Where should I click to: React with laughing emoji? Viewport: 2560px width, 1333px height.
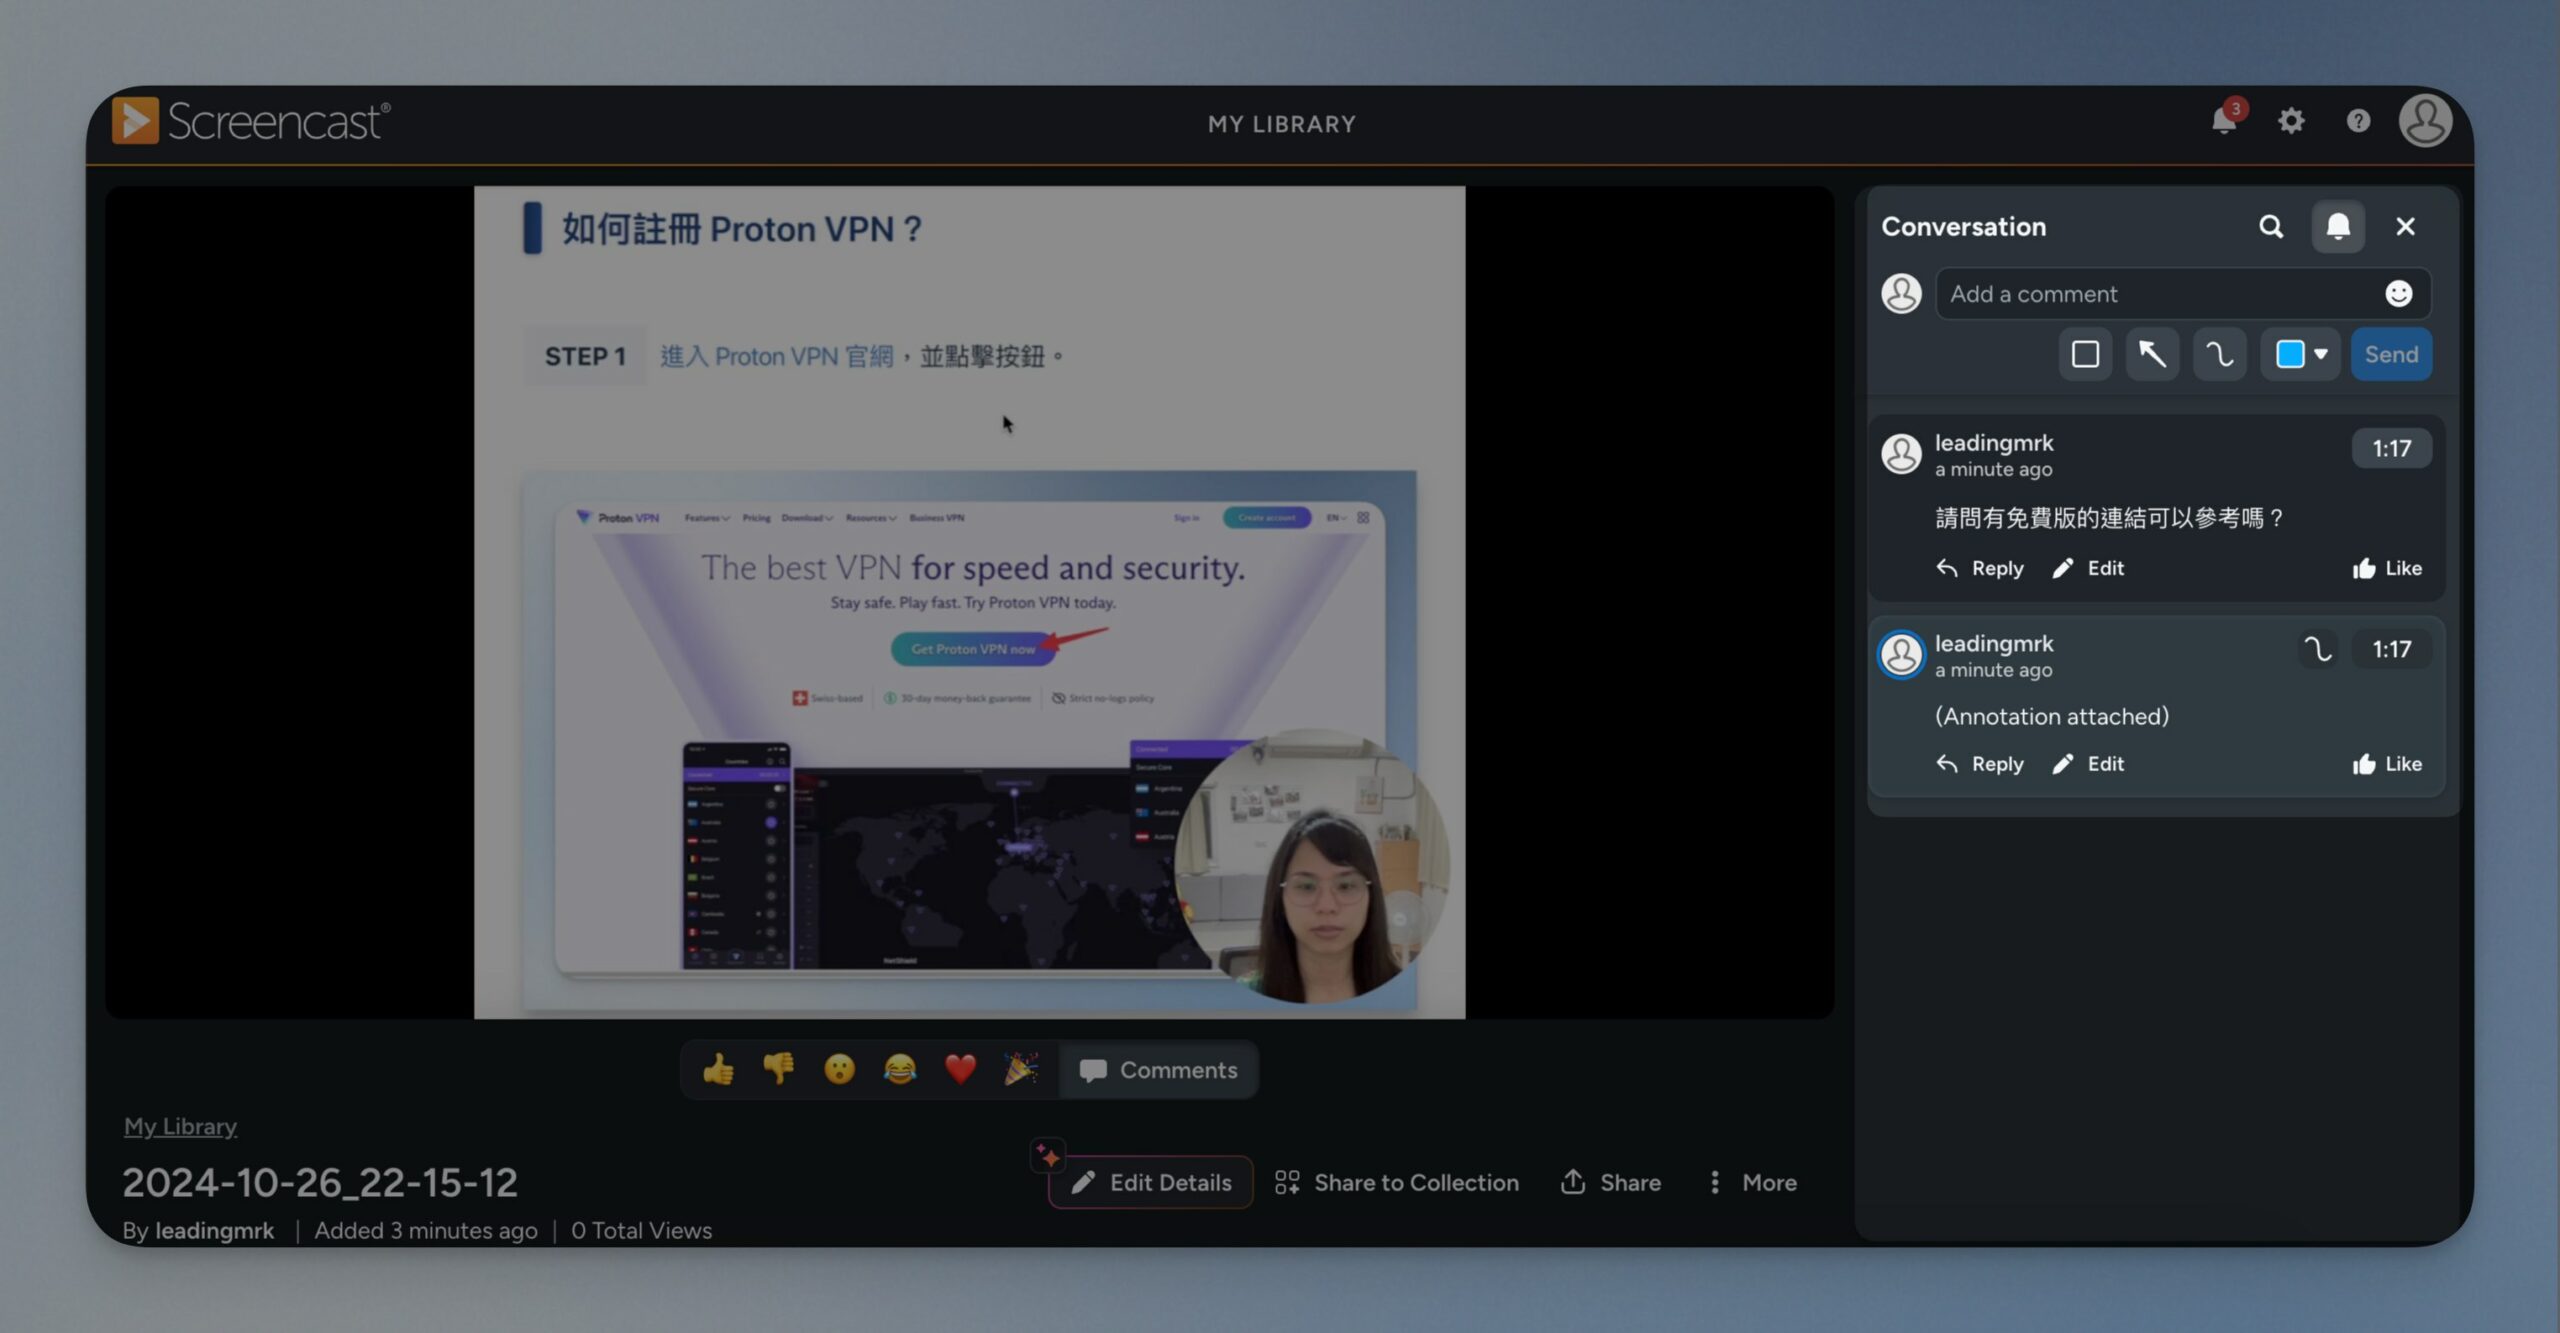899,1070
